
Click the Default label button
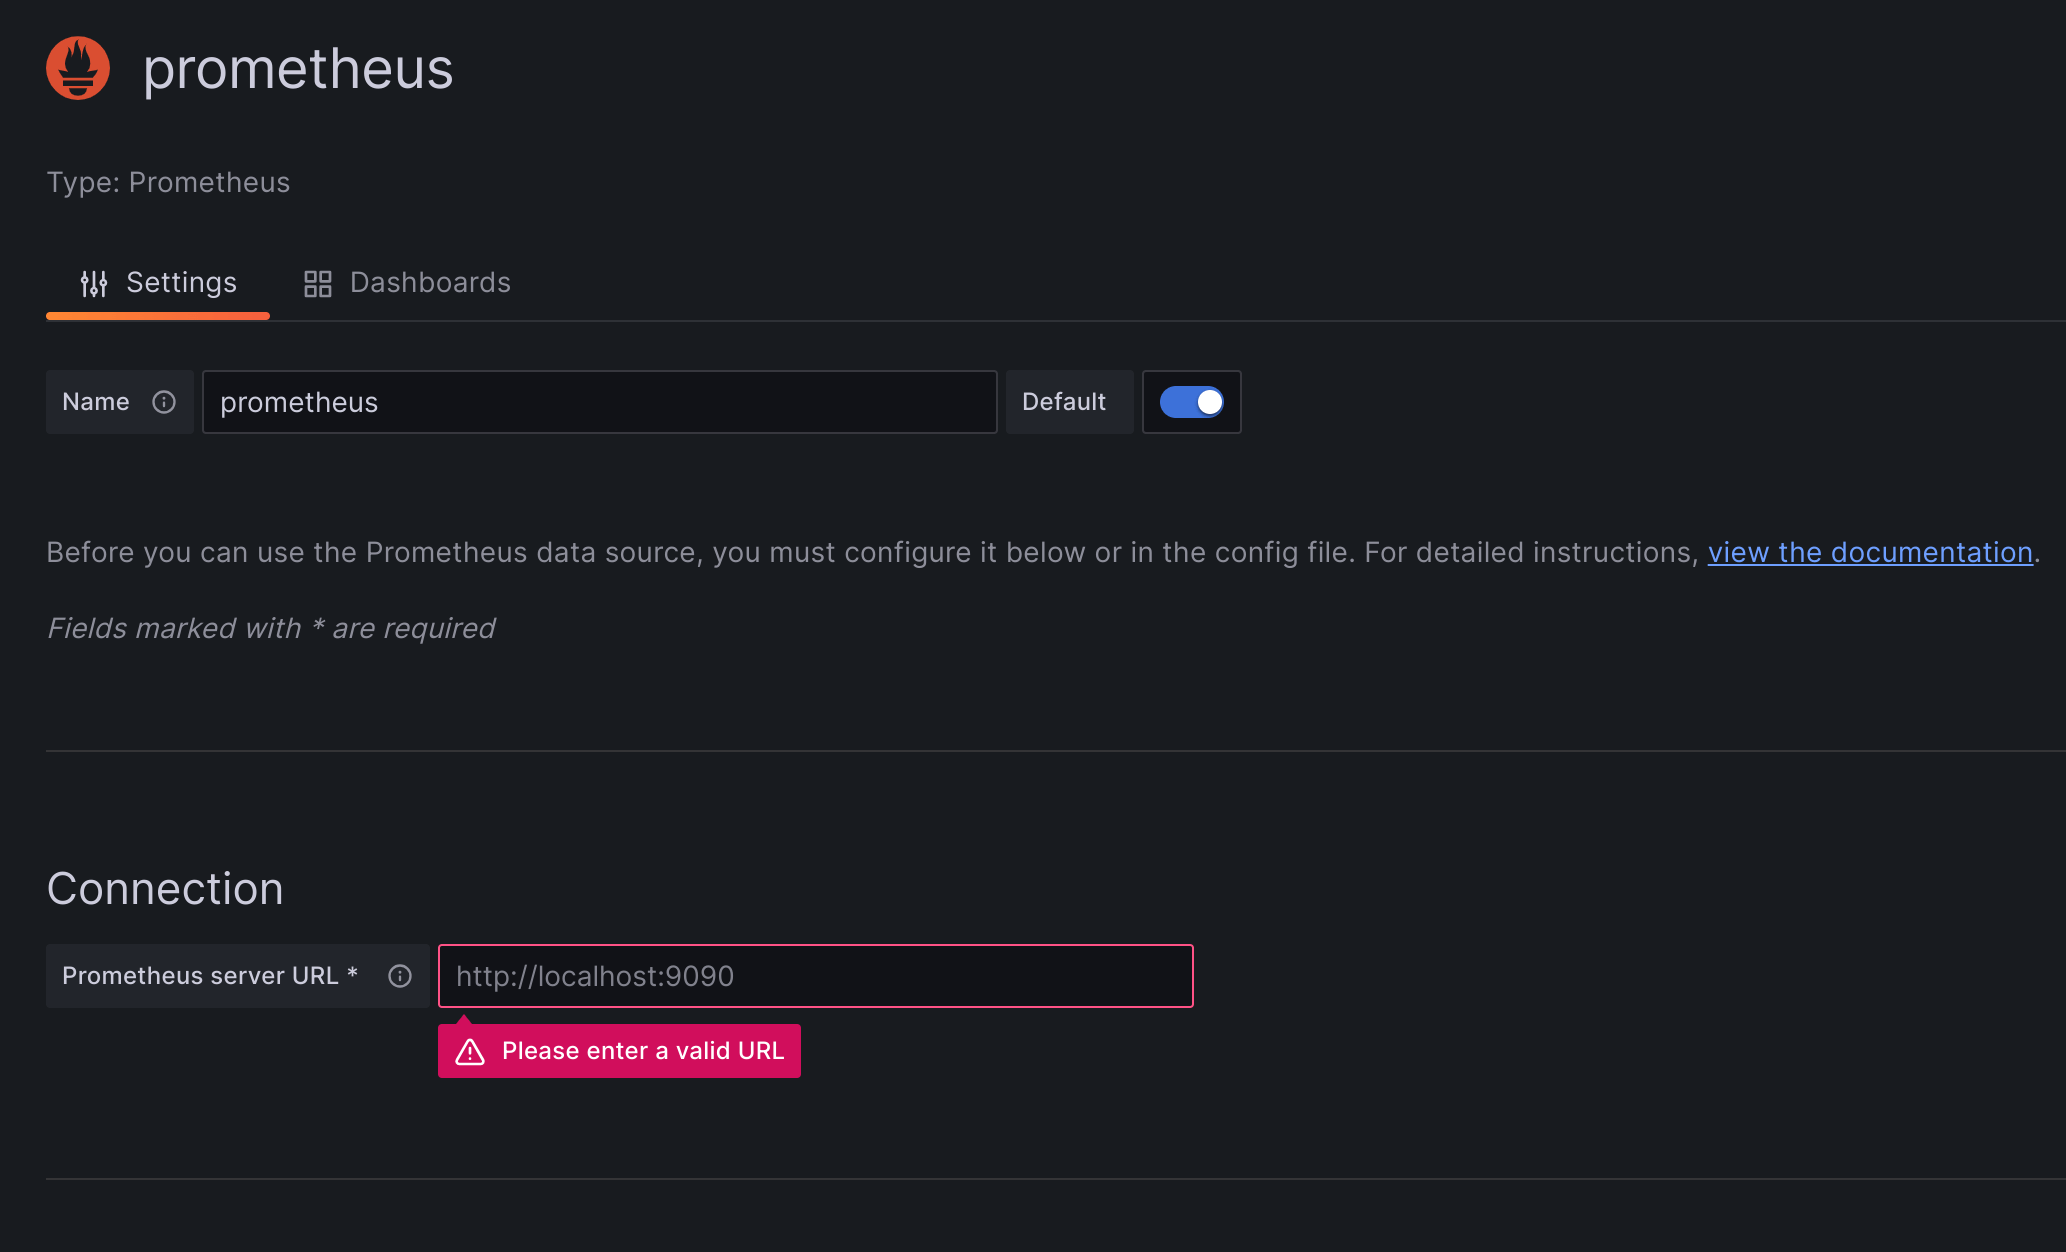(1064, 402)
